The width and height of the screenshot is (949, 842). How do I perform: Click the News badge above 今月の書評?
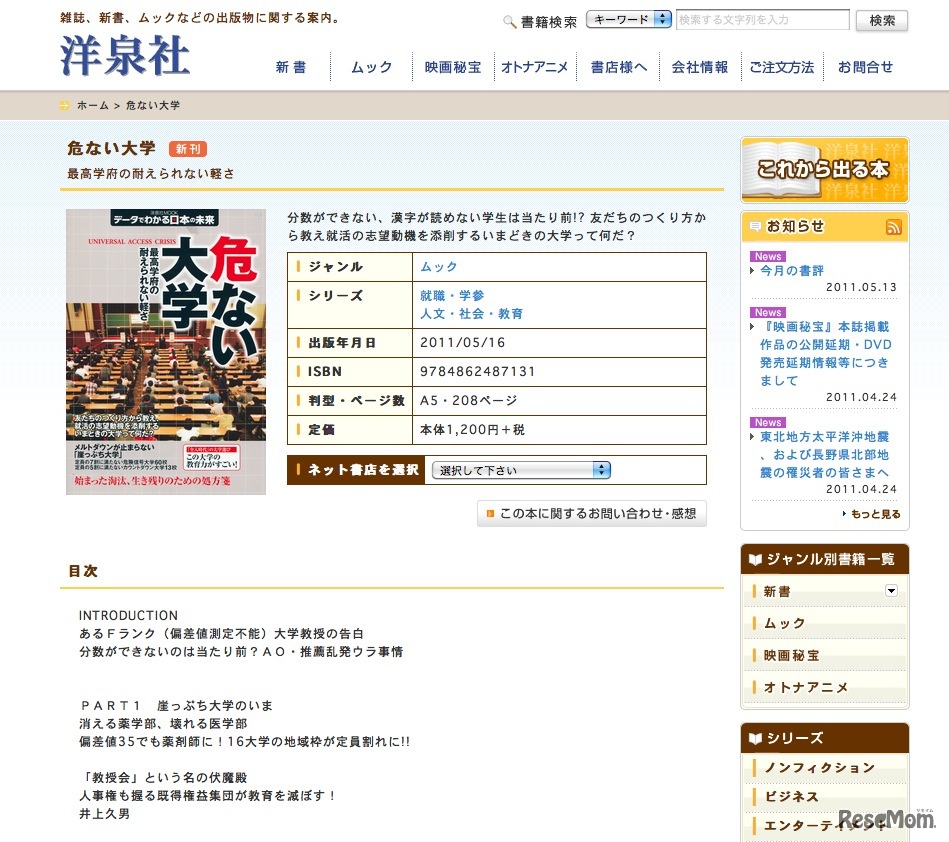point(766,256)
